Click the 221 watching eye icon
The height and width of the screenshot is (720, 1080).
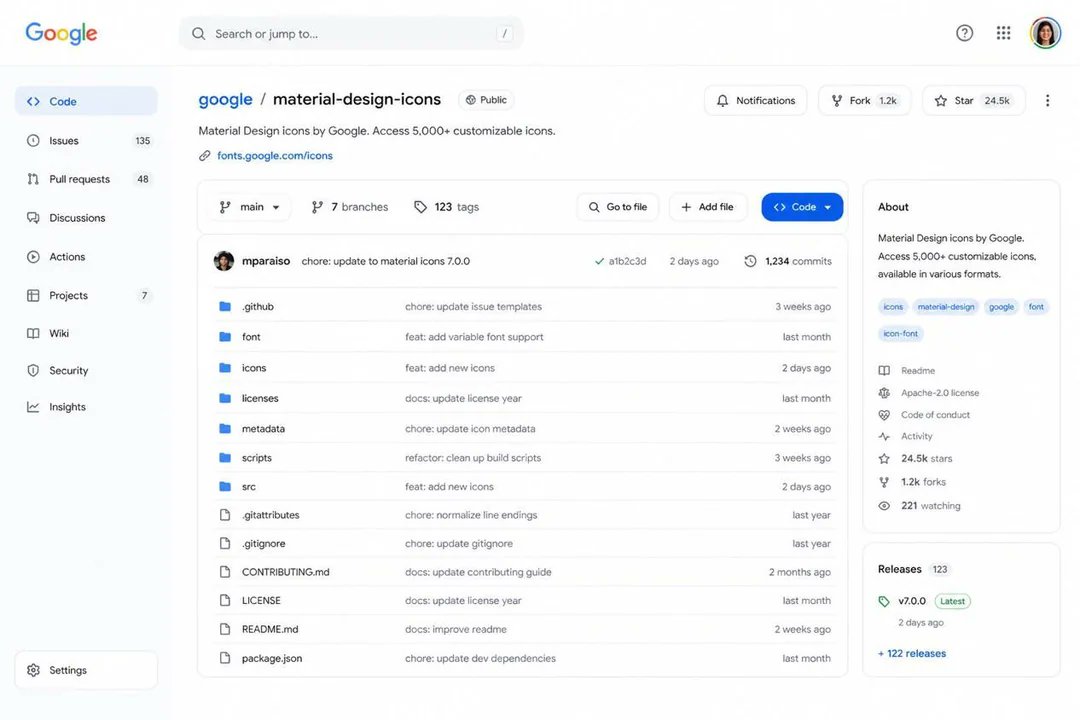(884, 506)
